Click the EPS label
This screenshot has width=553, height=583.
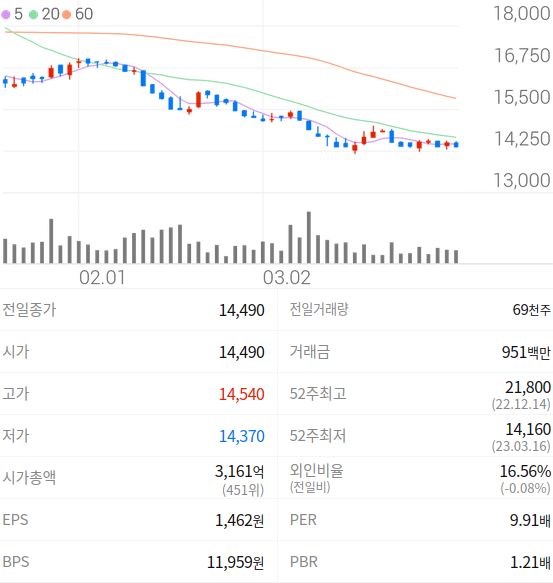tap(15, 520)
